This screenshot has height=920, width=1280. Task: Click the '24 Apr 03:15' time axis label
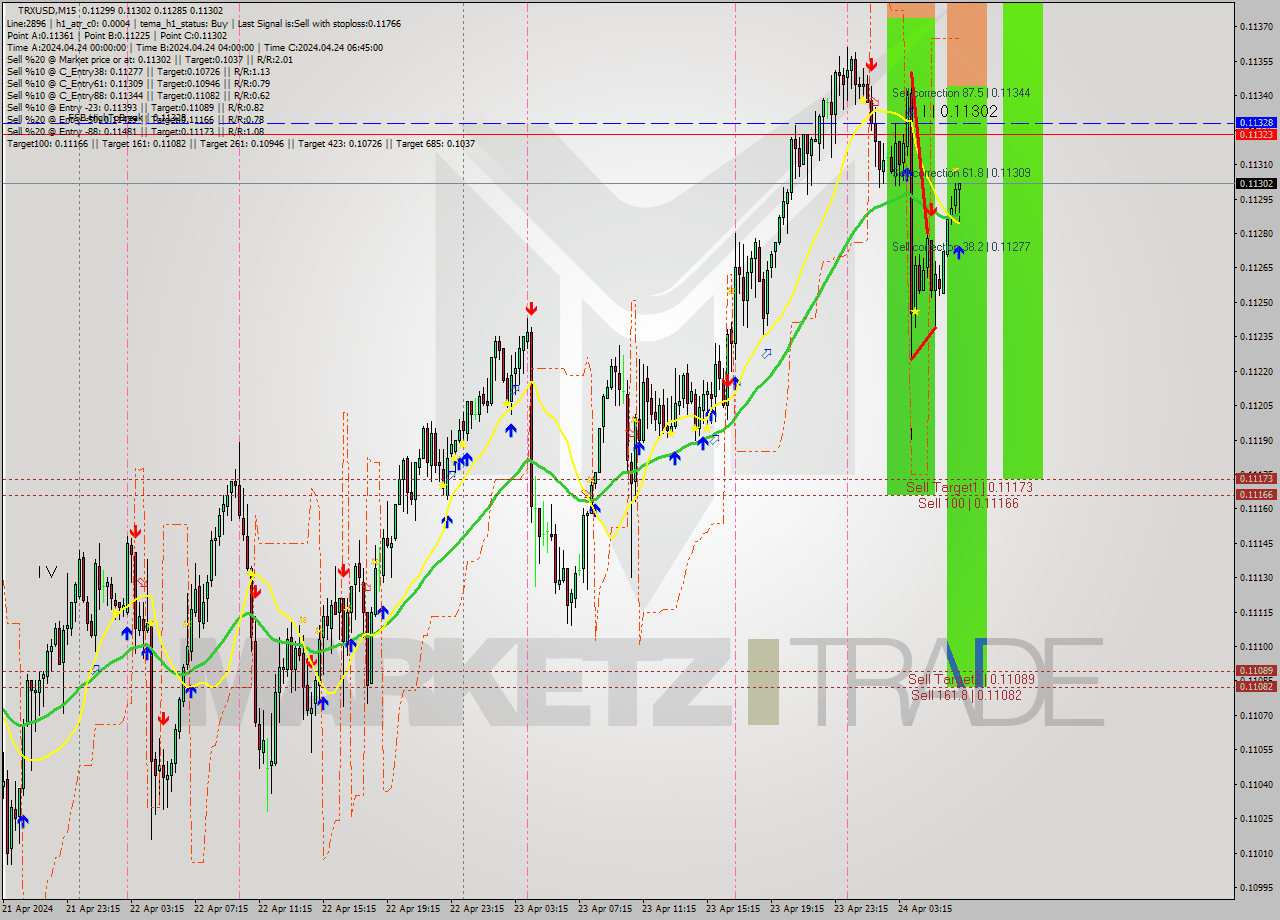925,909
